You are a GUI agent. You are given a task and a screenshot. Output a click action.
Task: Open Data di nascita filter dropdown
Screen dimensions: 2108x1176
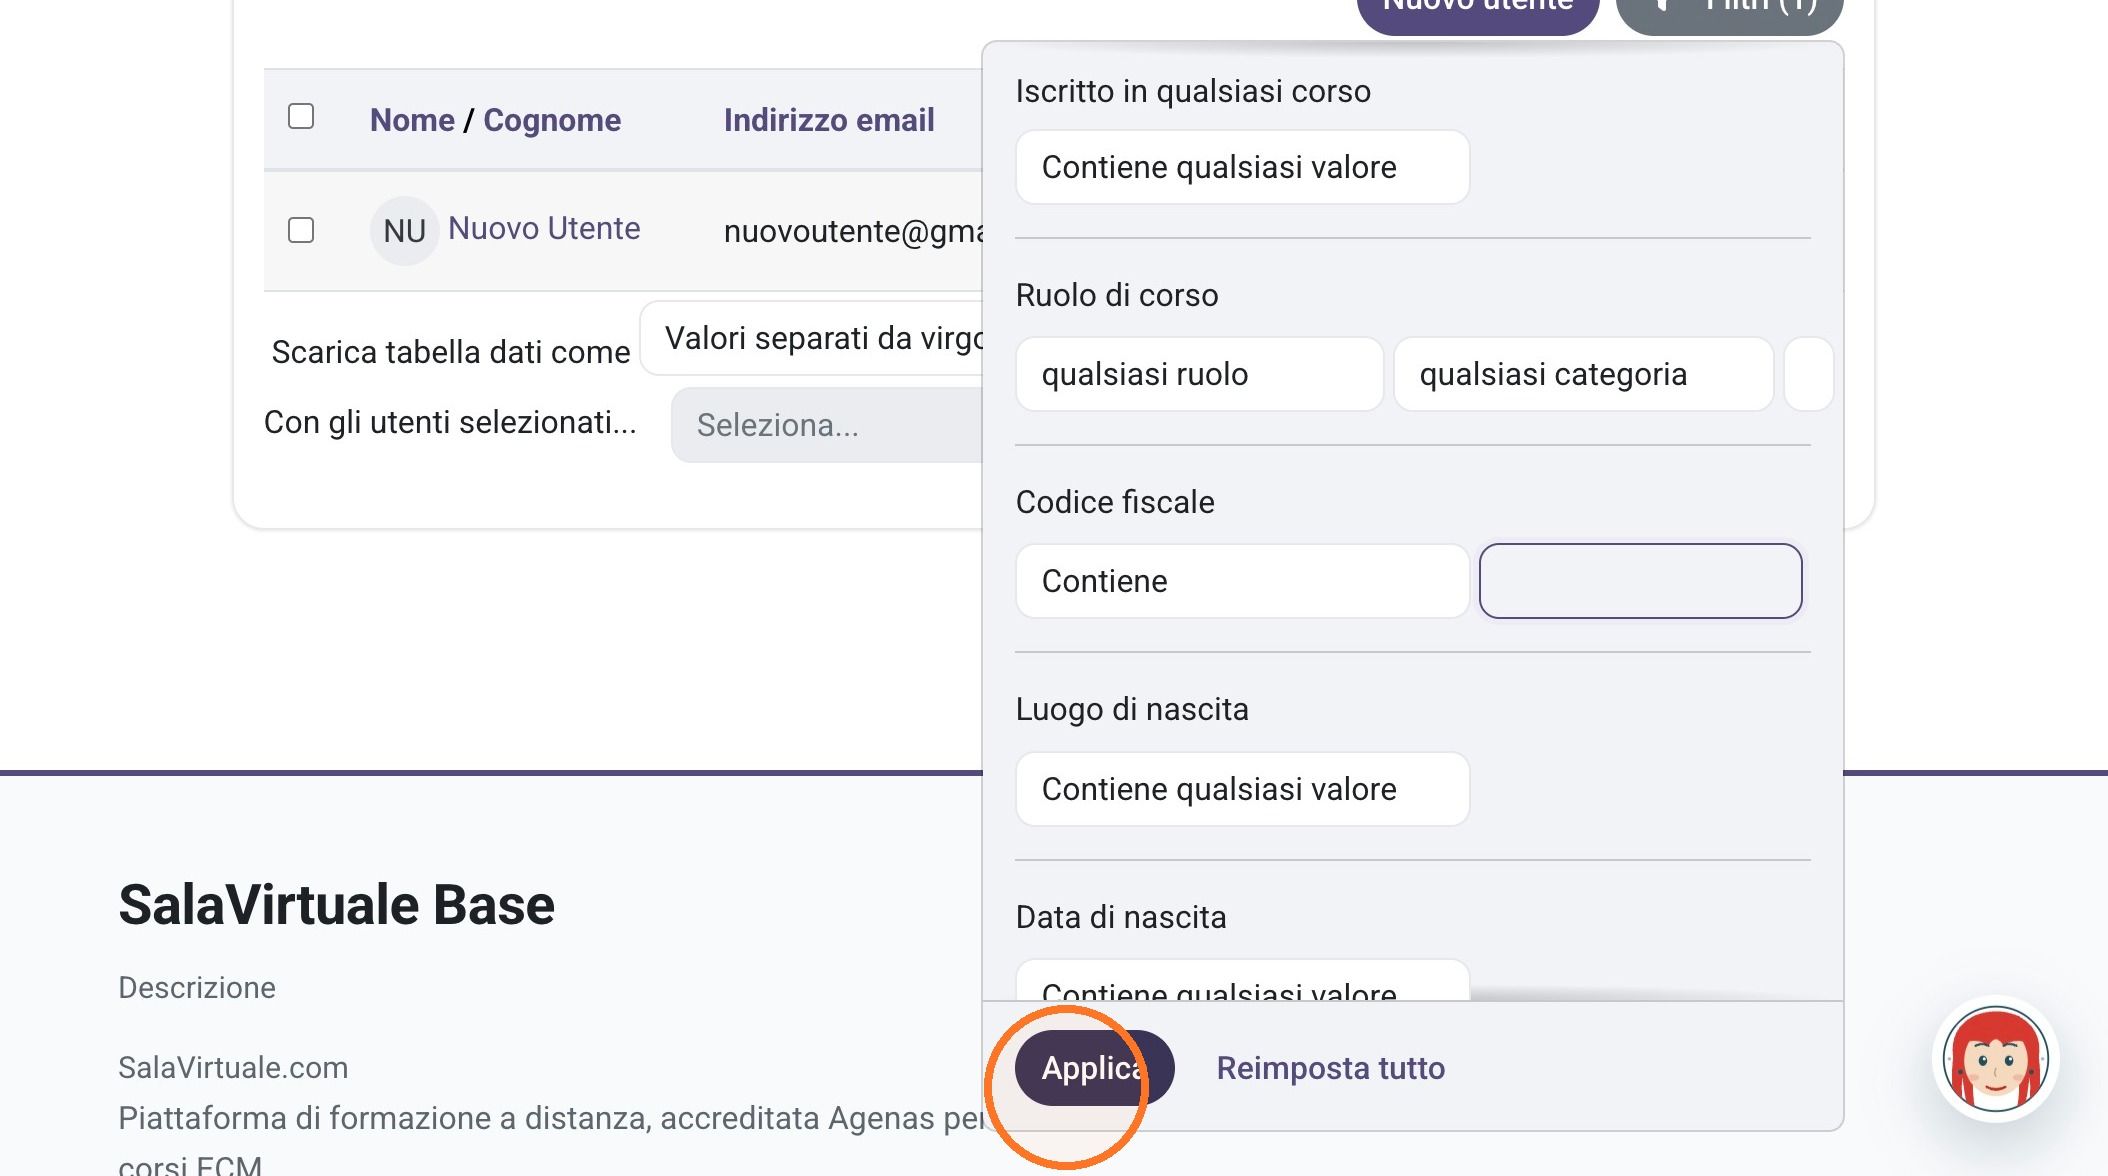[x=1242, y=981]
